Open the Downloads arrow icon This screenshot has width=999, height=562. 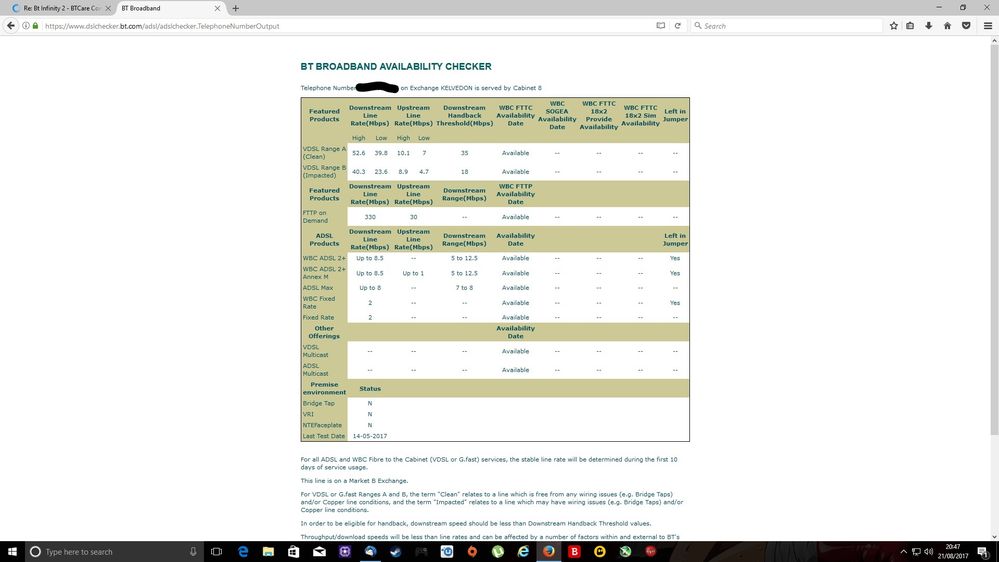(x=929, y=26)
